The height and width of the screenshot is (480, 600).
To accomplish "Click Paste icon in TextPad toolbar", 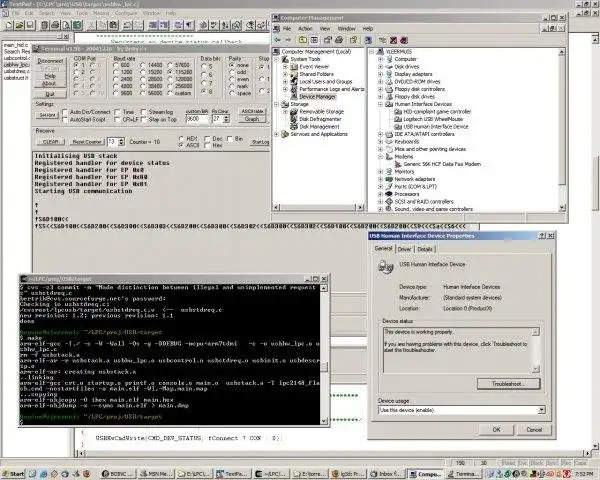I will point(113,25).
